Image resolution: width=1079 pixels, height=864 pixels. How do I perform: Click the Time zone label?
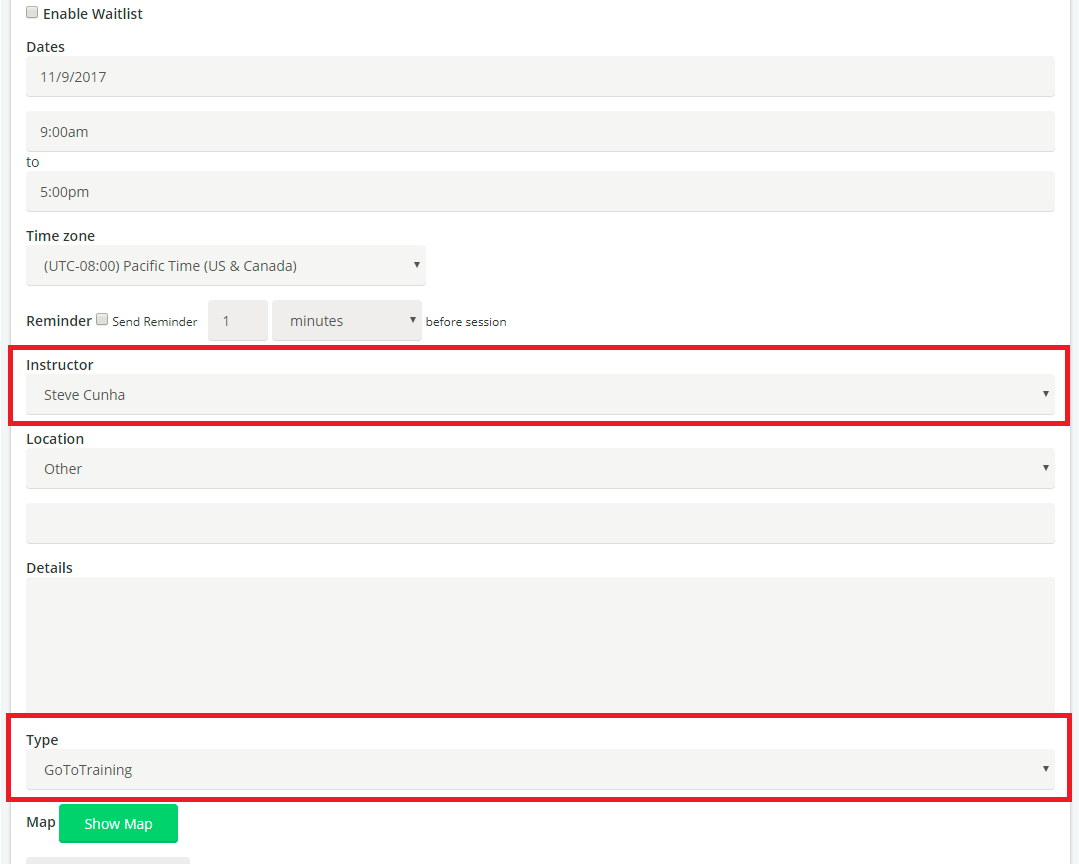click(x=61, y=236)
